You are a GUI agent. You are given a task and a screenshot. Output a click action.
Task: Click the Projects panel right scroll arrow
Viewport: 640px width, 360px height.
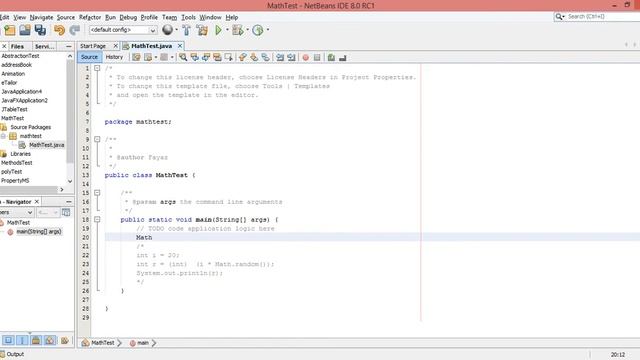pyautogui.click(x=62, y=189)
